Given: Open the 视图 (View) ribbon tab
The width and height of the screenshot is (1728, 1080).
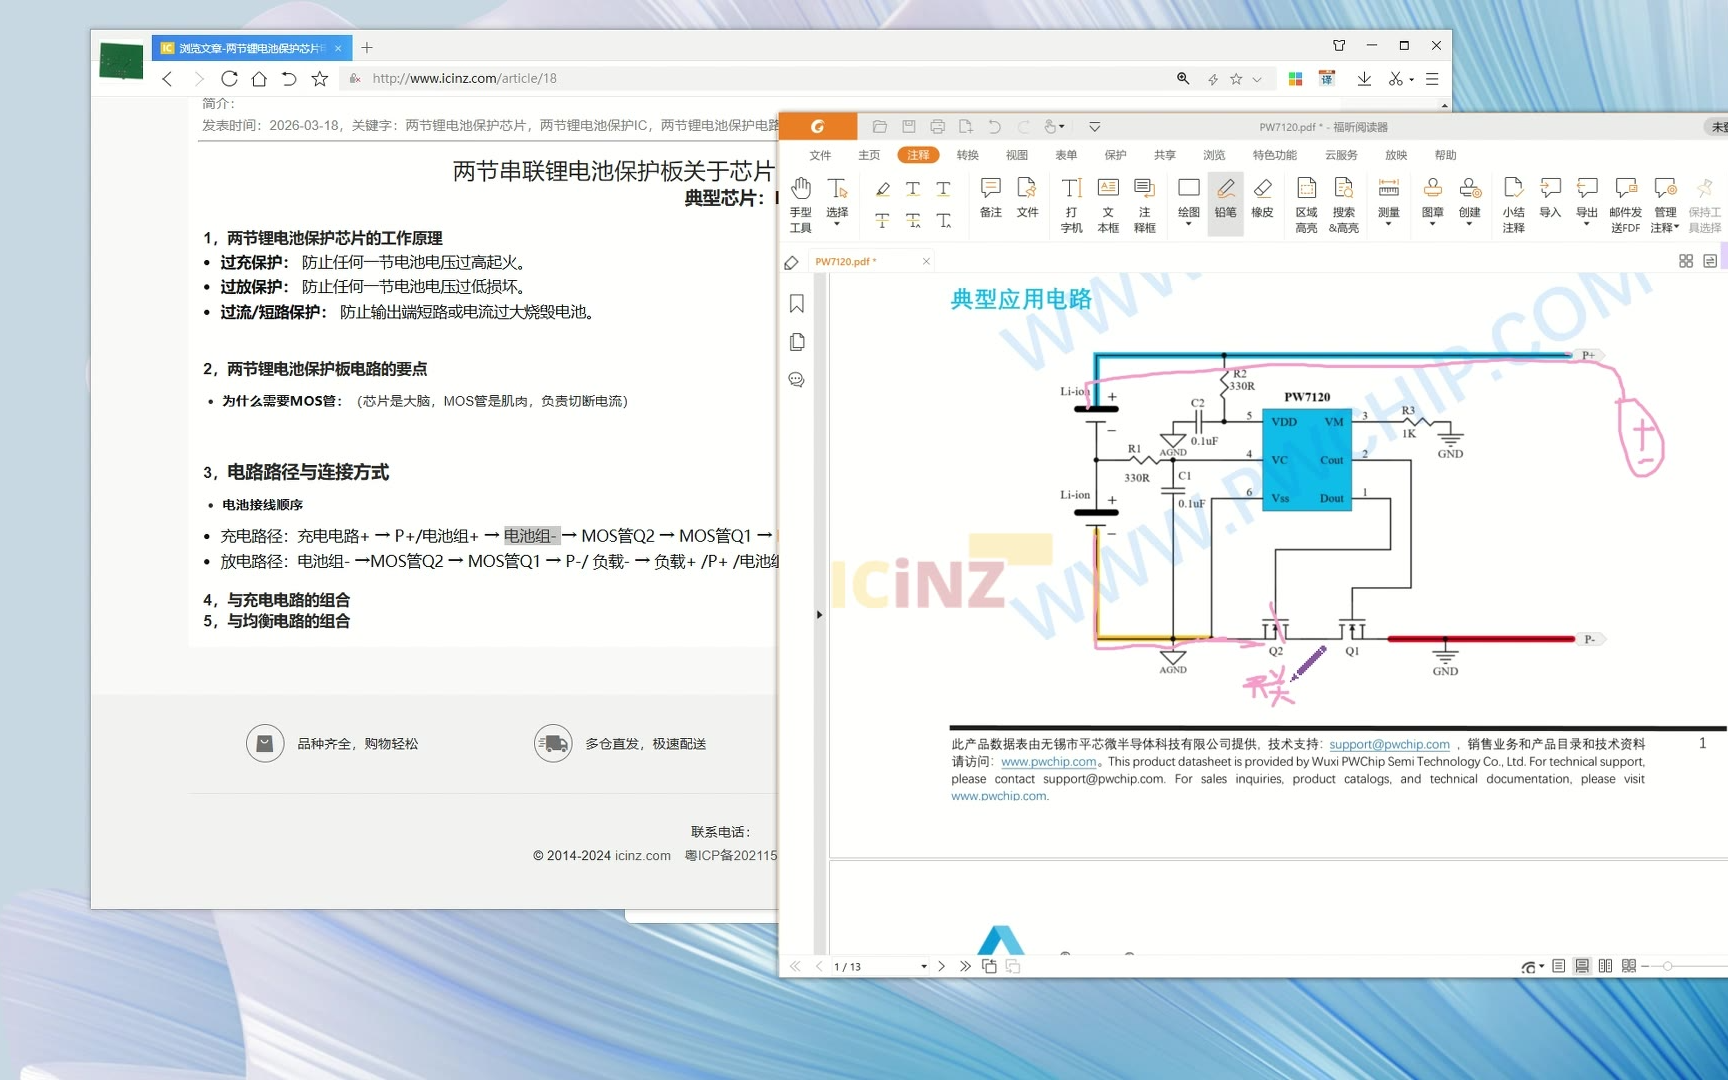Looking at the screenshot, I should pos(1016,155).
